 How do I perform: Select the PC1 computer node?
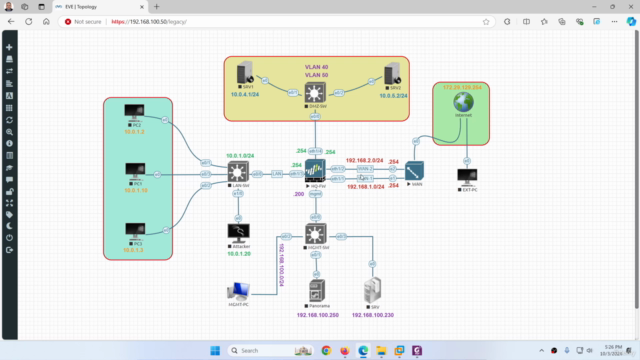click(x=135, y=171)
